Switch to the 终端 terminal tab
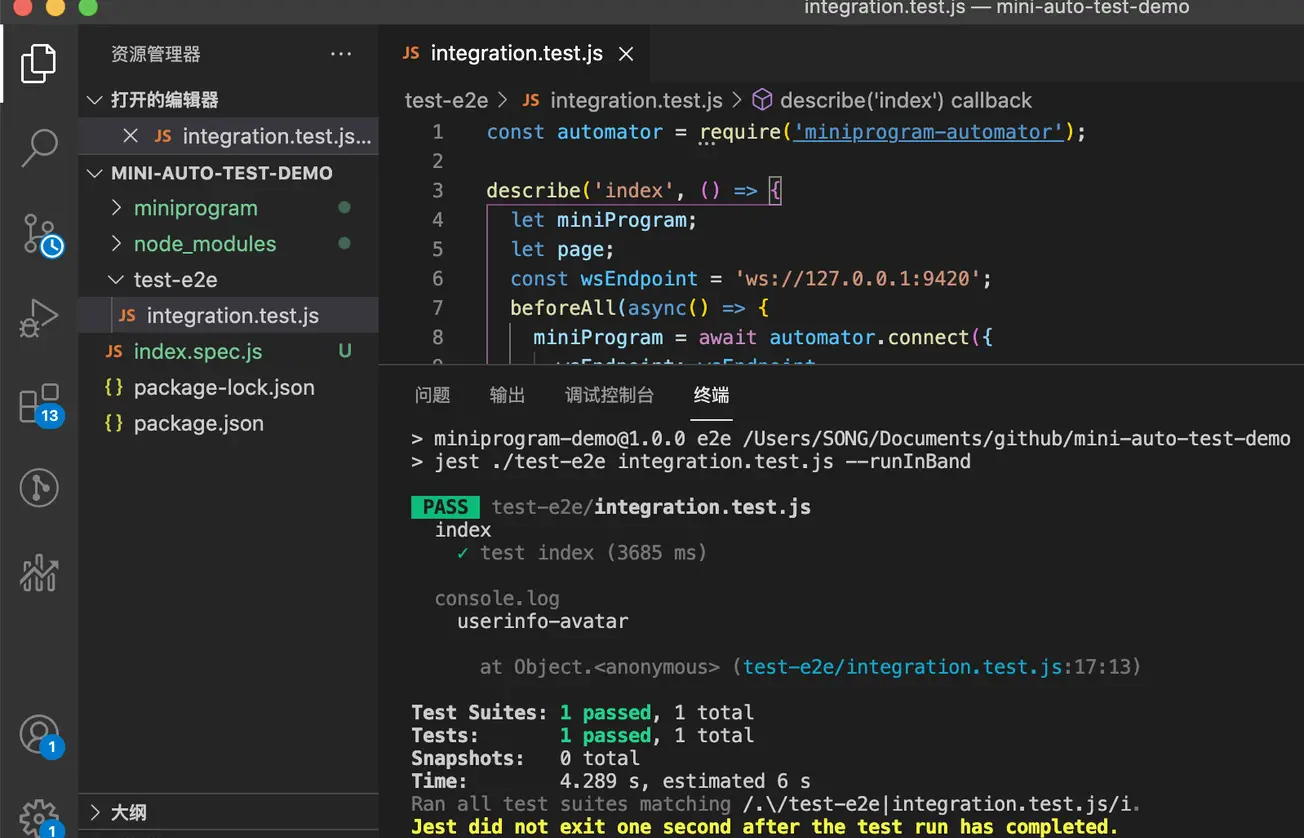The image size is (1304, 838). pos(711,395)
